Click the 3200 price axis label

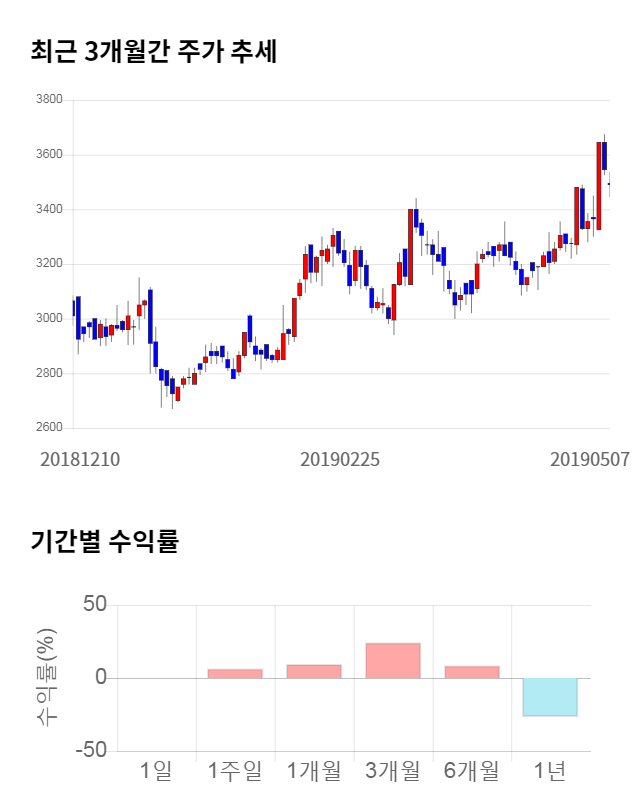point(48,264)
